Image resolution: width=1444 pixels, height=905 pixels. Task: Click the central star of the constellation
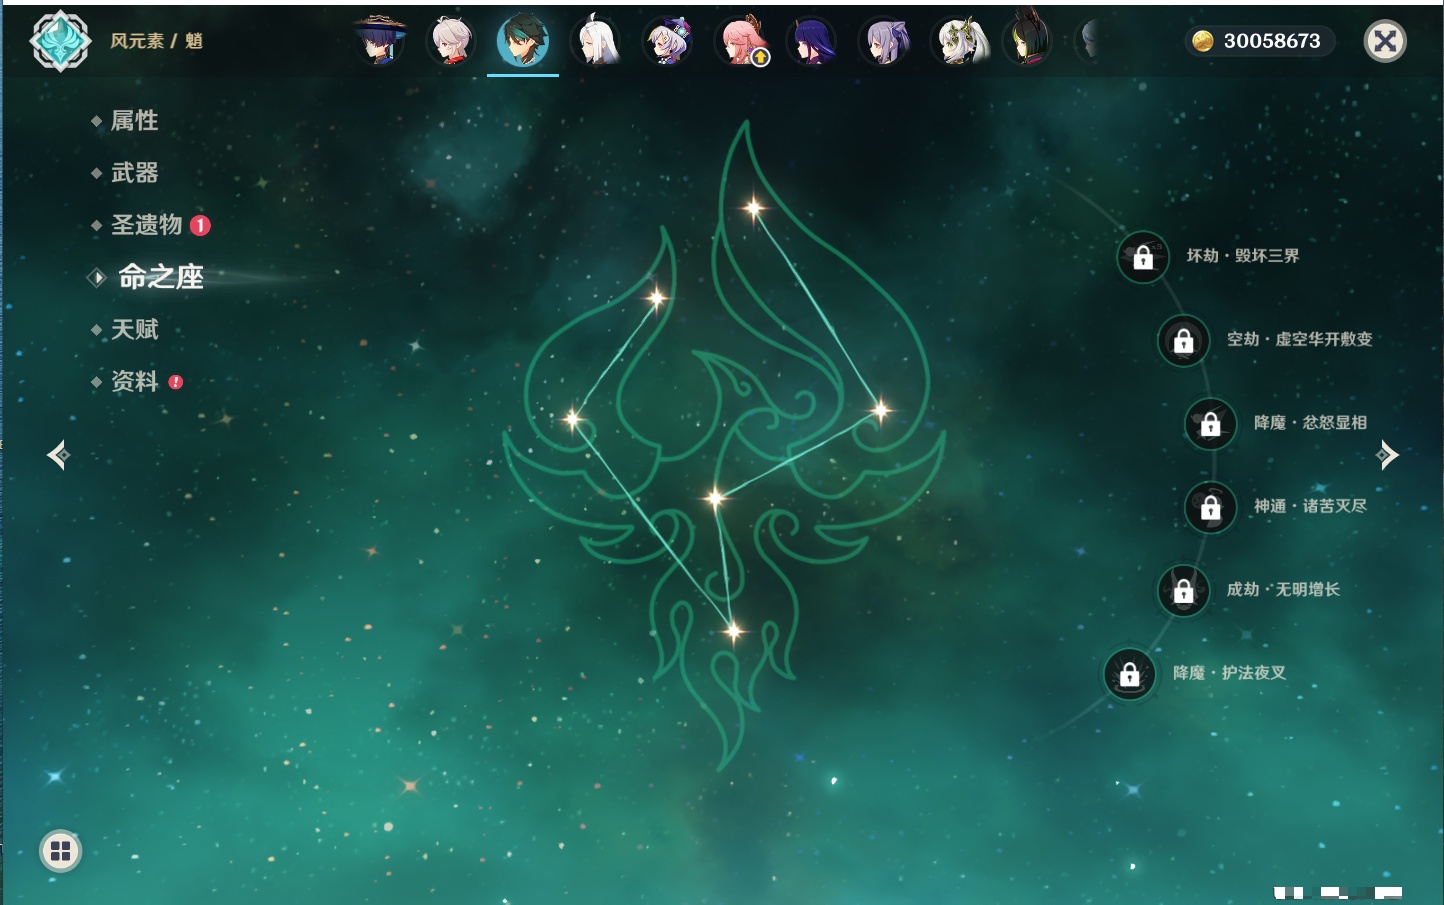pos(715,497)
